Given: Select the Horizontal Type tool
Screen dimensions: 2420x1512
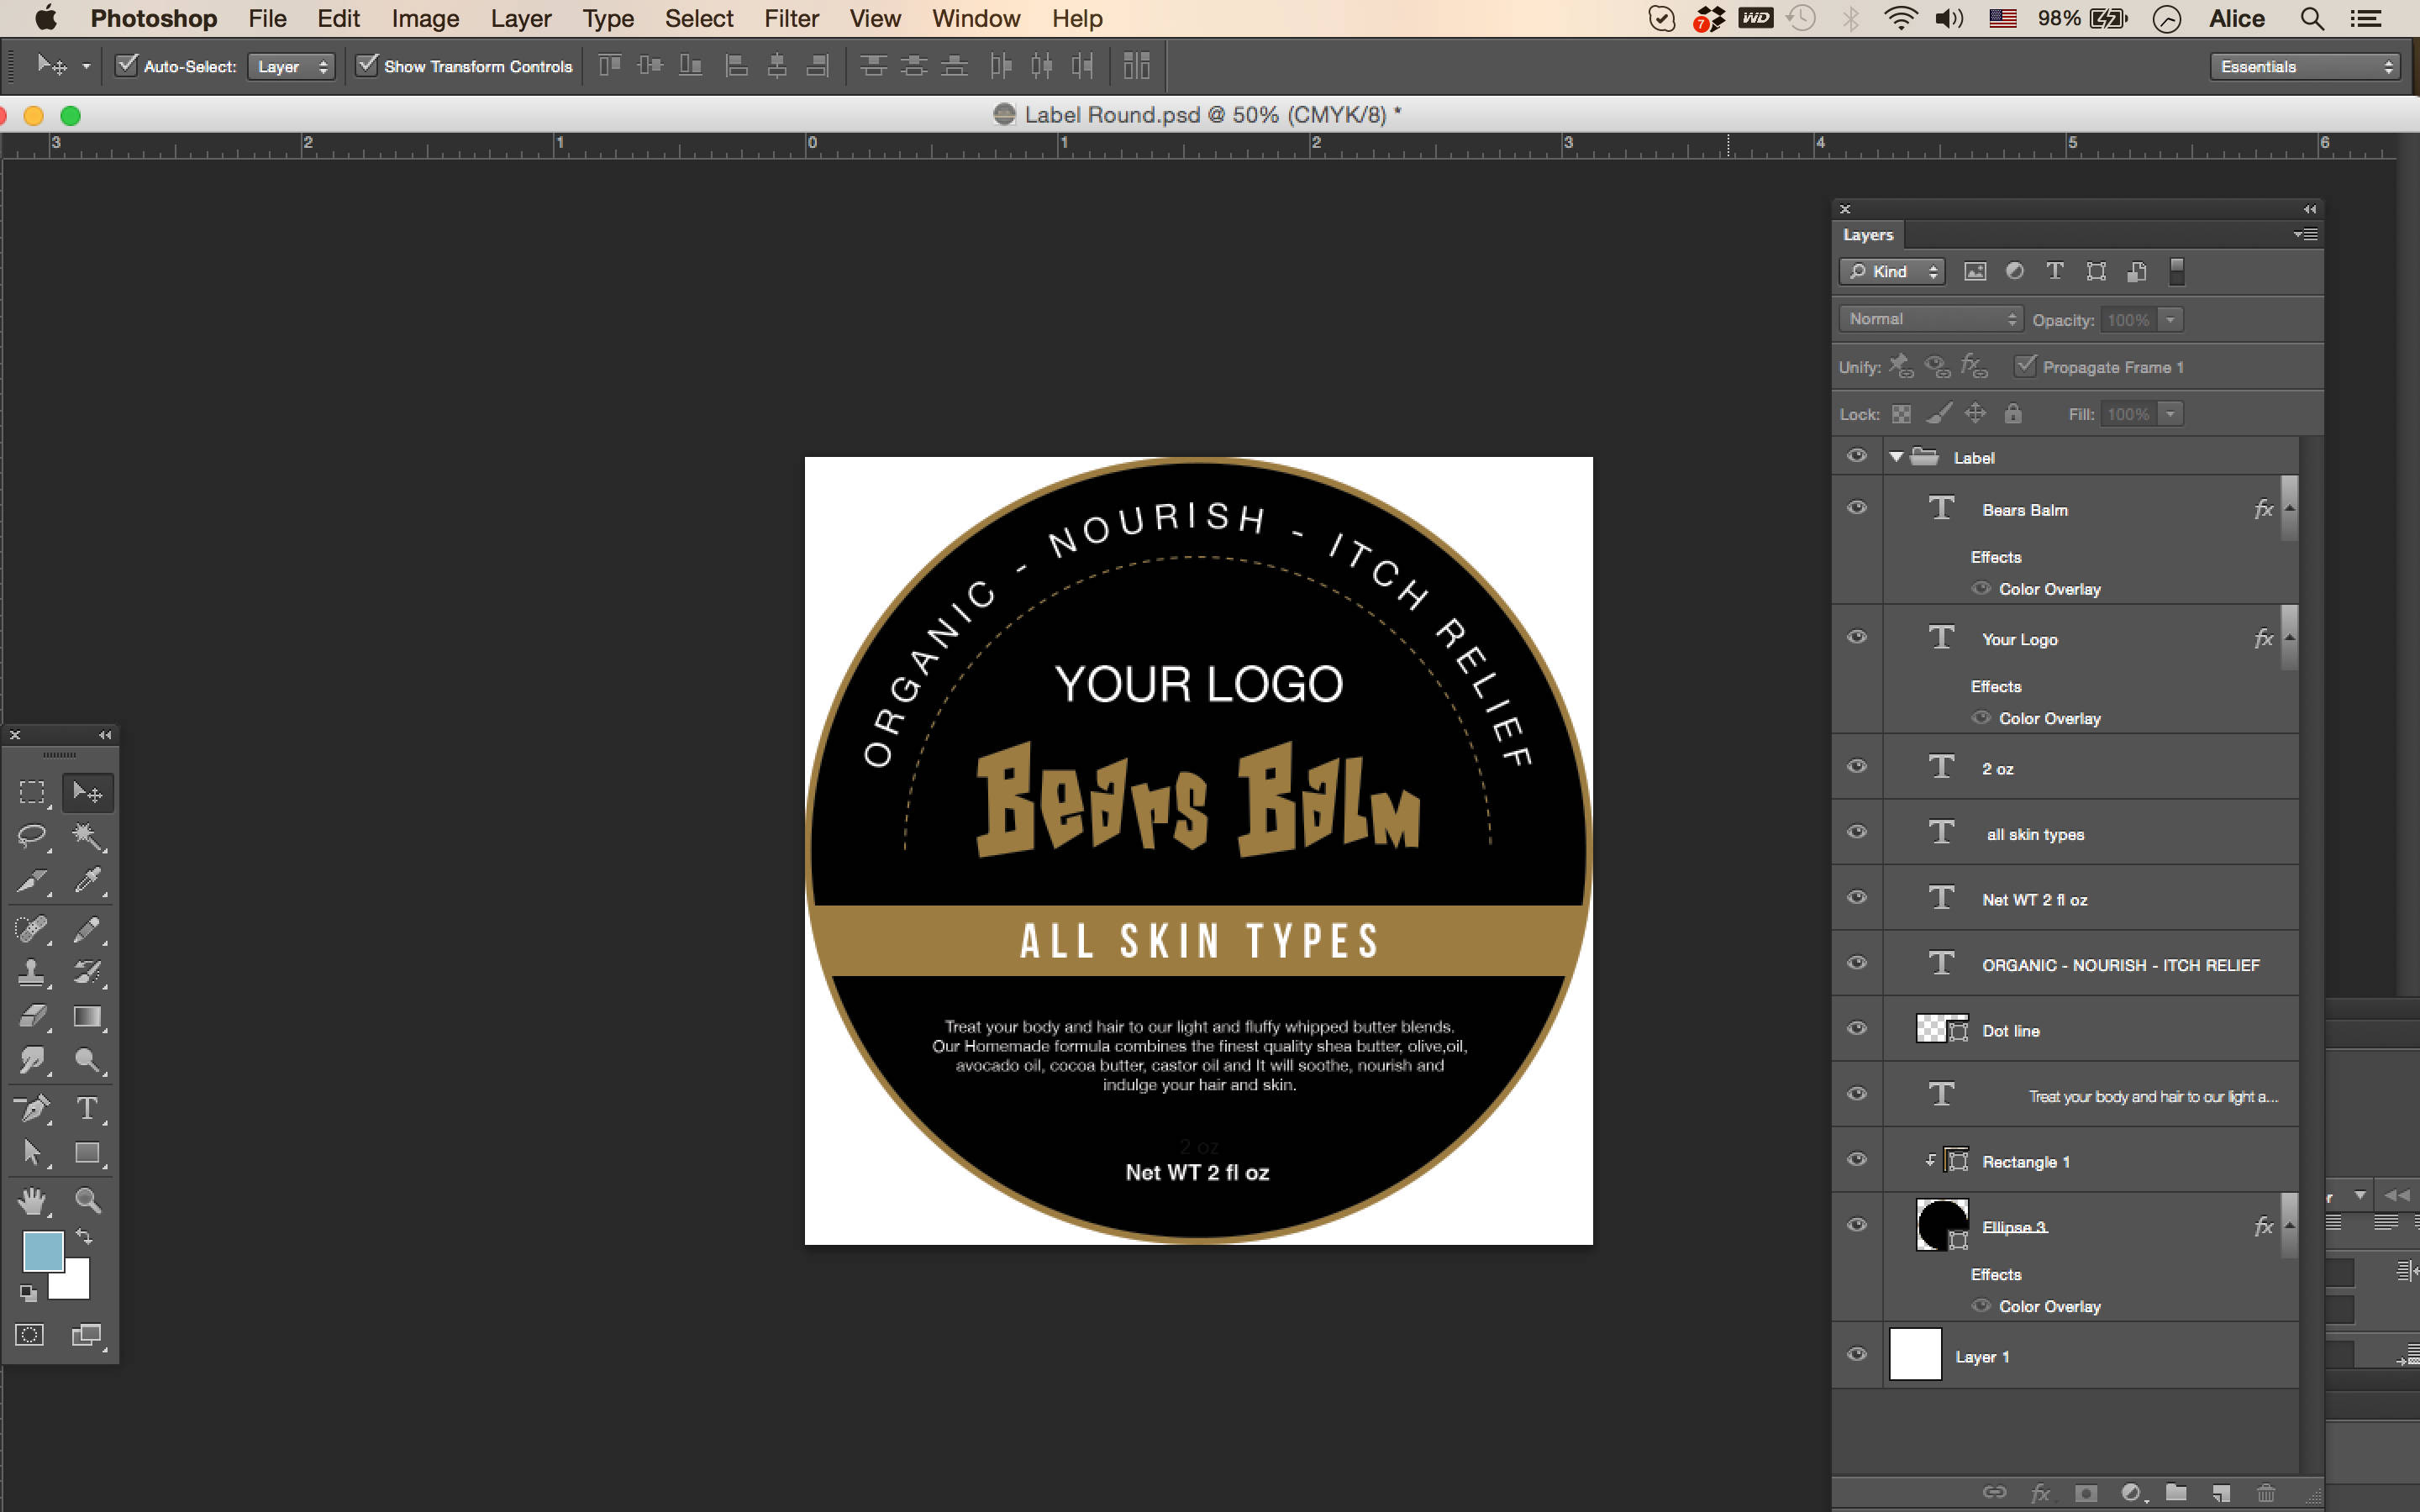Looking at the screenshot, I should (x=88, y=1108).
